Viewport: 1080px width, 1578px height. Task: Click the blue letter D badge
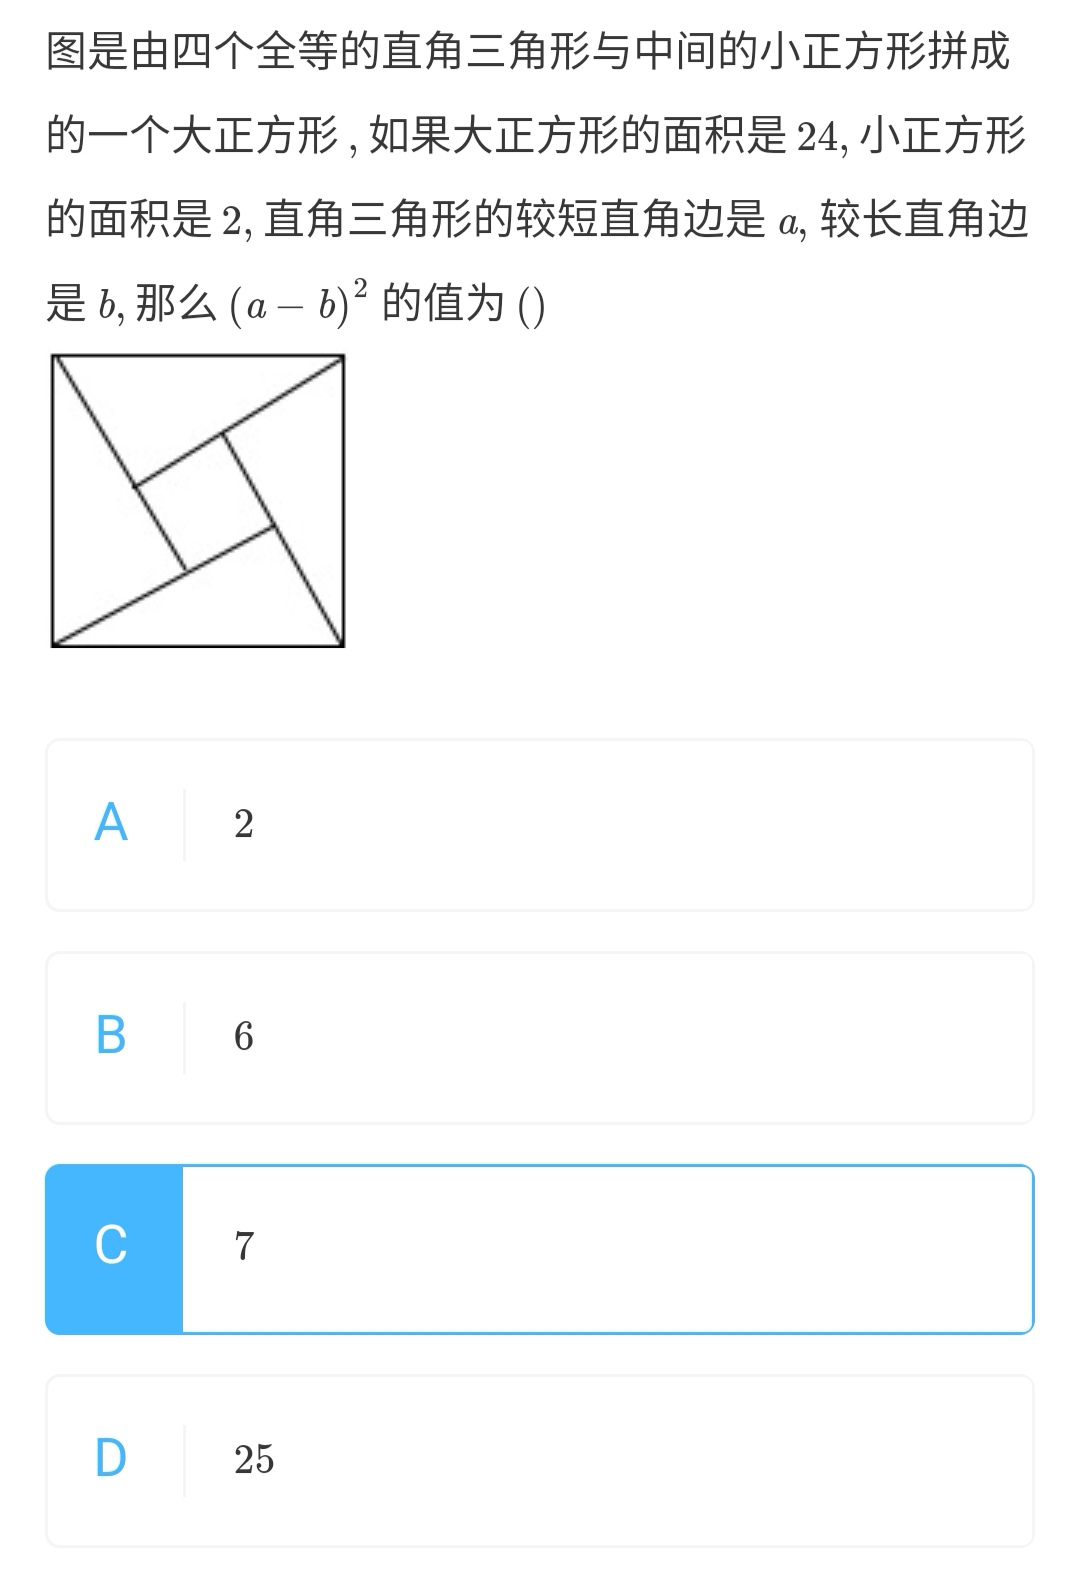tap(112, 1460)
